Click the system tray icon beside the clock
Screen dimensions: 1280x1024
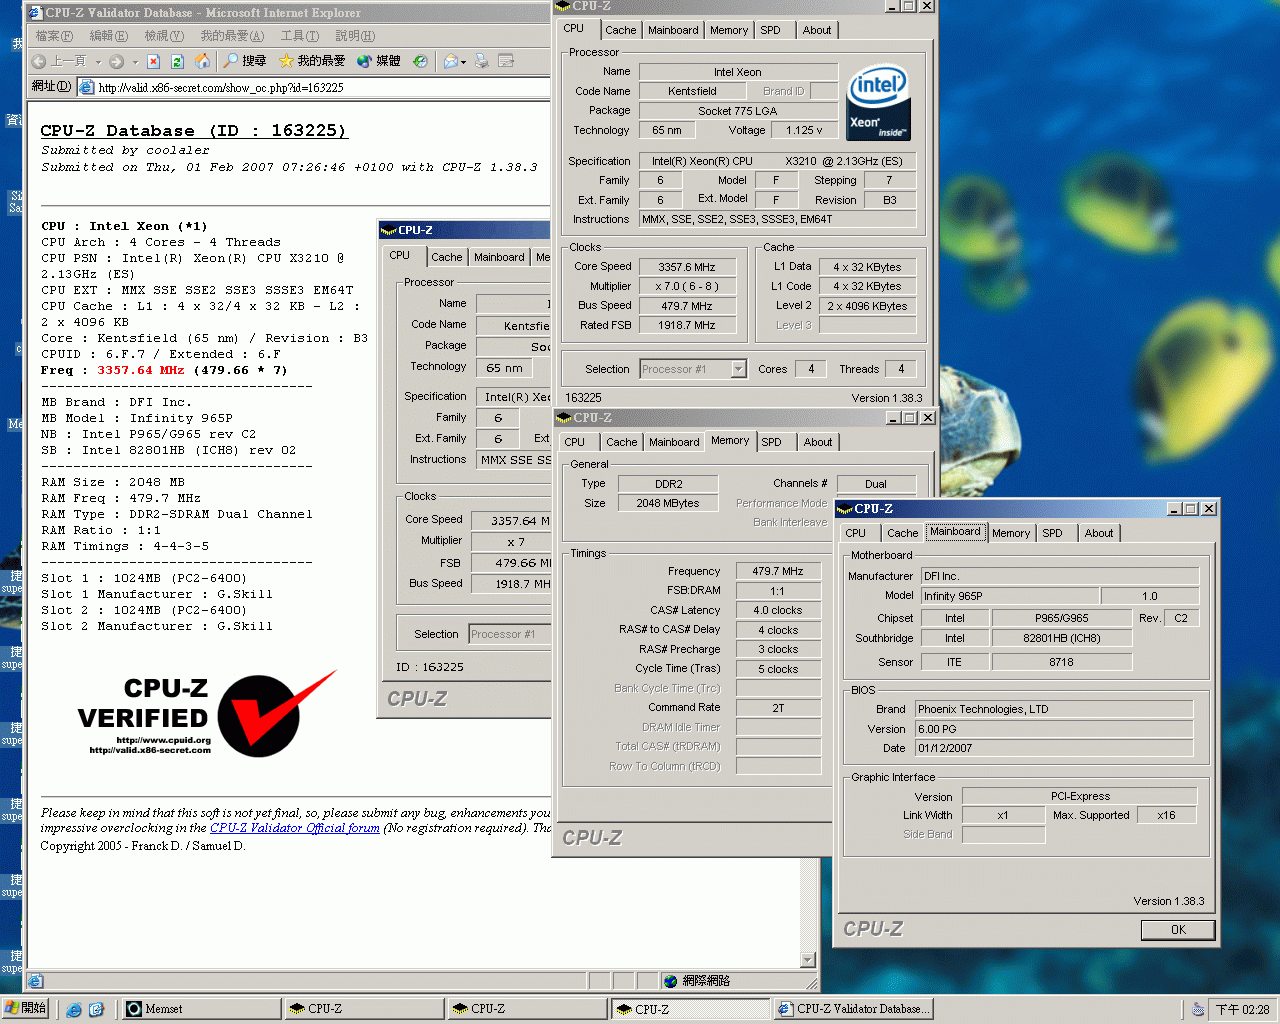(1198, 1009)
